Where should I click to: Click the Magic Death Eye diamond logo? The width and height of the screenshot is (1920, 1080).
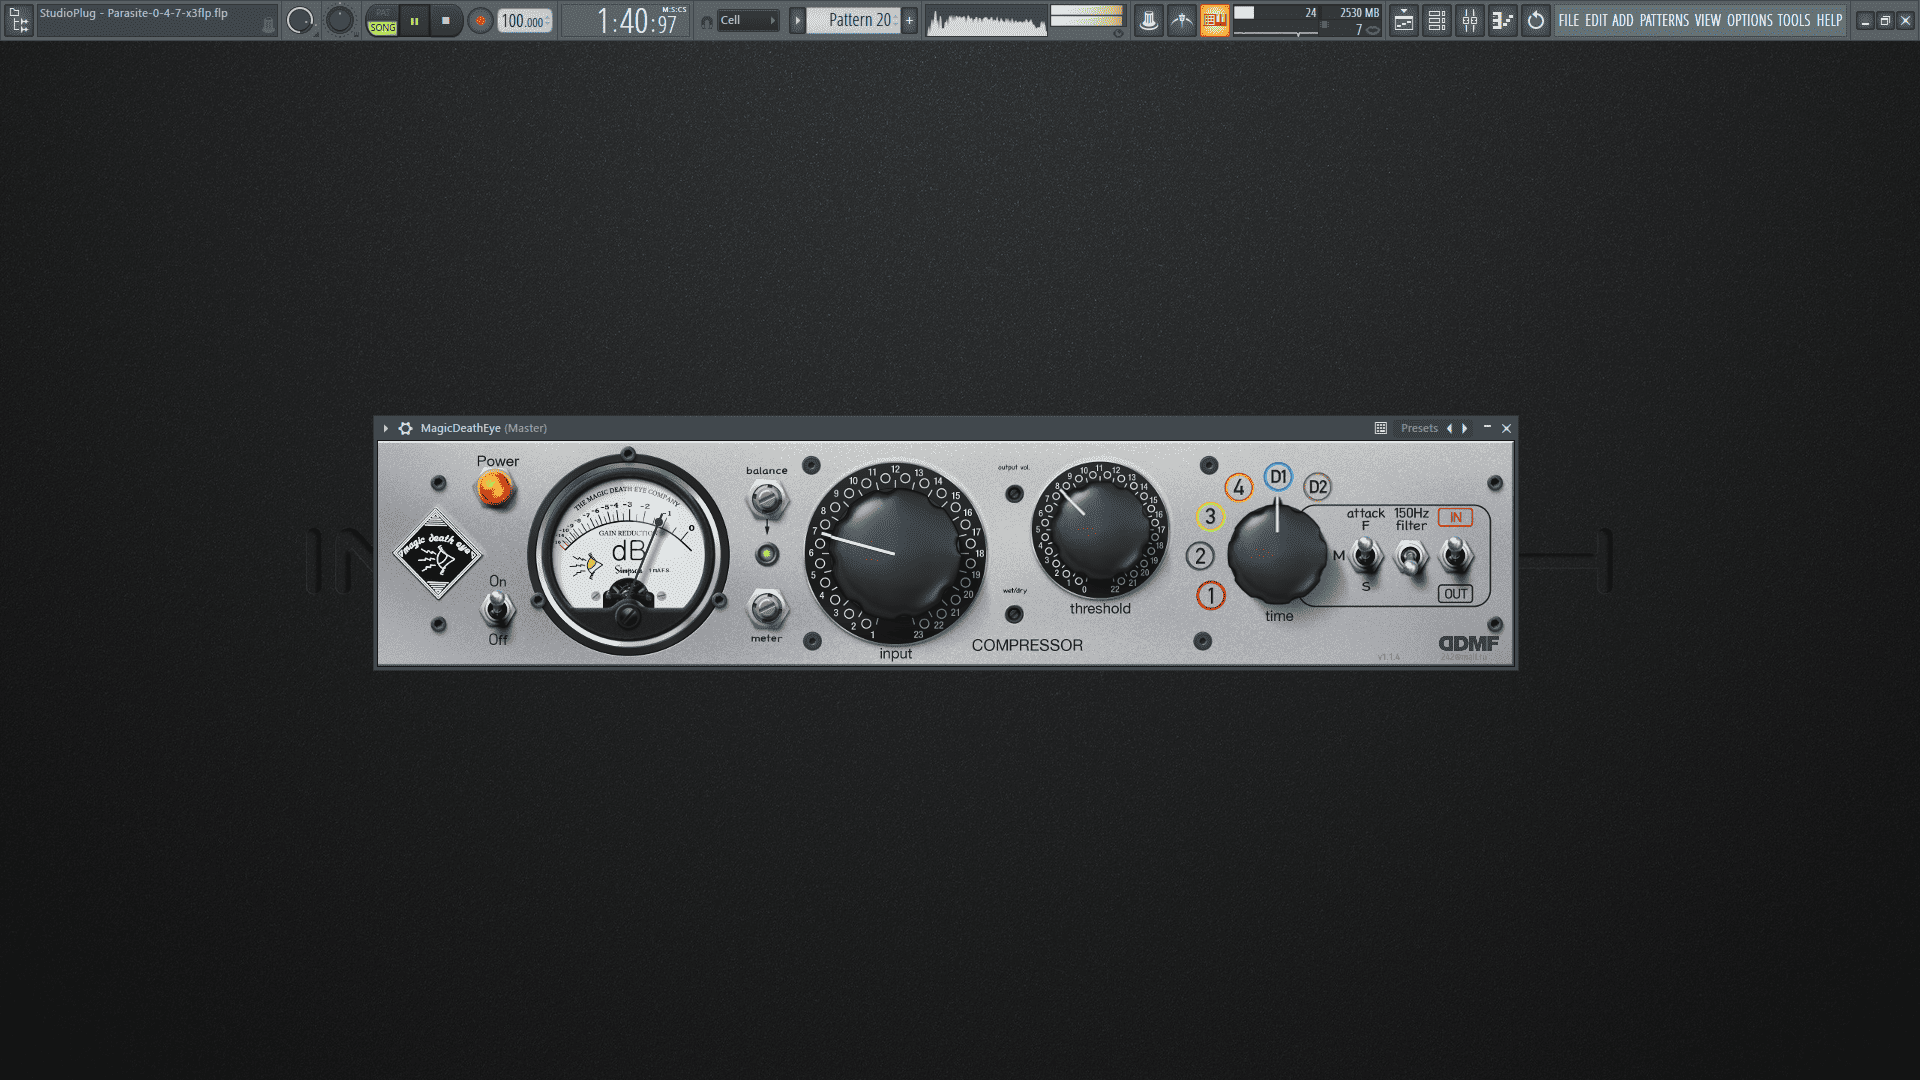coord(437,553)
